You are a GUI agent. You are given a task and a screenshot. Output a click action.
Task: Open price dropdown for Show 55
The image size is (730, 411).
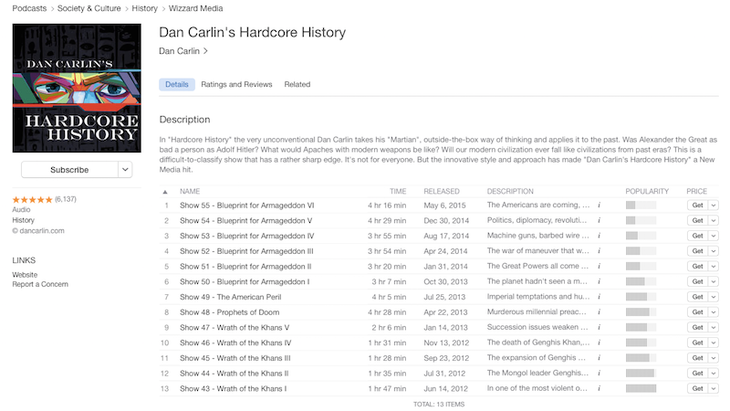[713, 205]
